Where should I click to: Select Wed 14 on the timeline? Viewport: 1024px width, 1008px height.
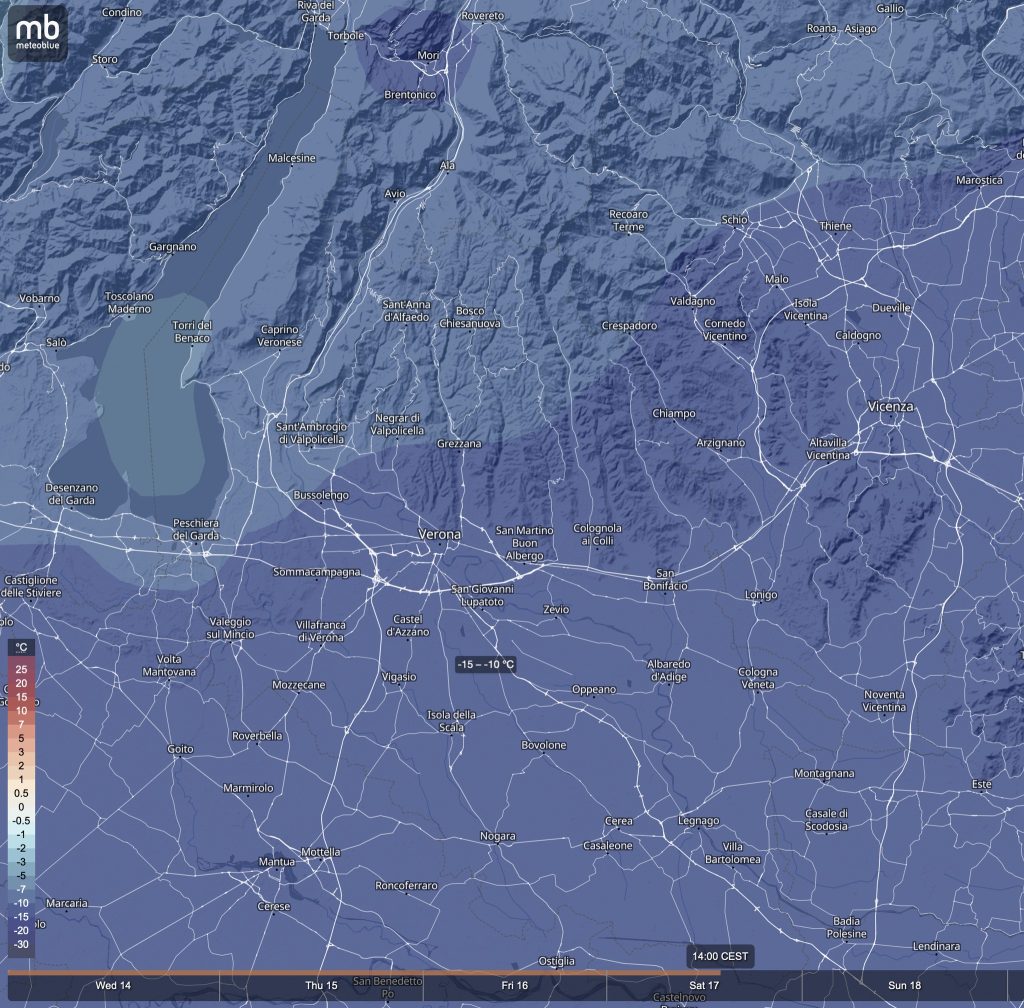113,985
